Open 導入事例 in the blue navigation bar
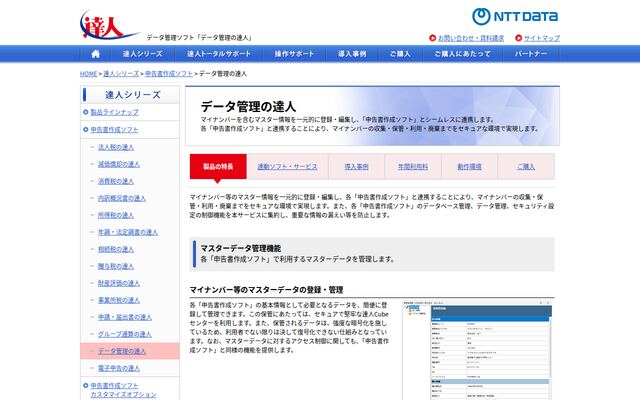Viewport: 640px width, 400px height. coord(352,54)
